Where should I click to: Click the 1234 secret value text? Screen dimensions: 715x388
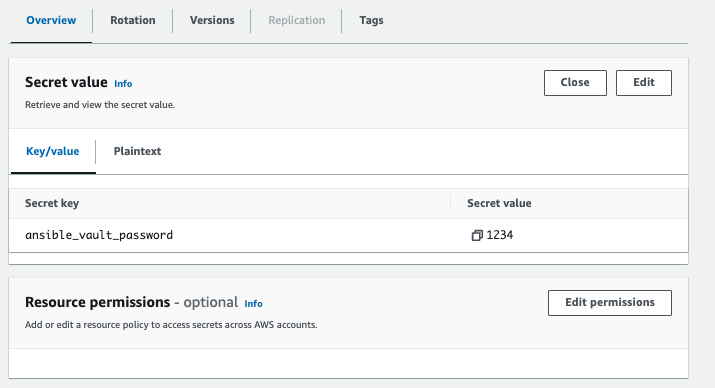pyautogui.click(x=500, y=235)
